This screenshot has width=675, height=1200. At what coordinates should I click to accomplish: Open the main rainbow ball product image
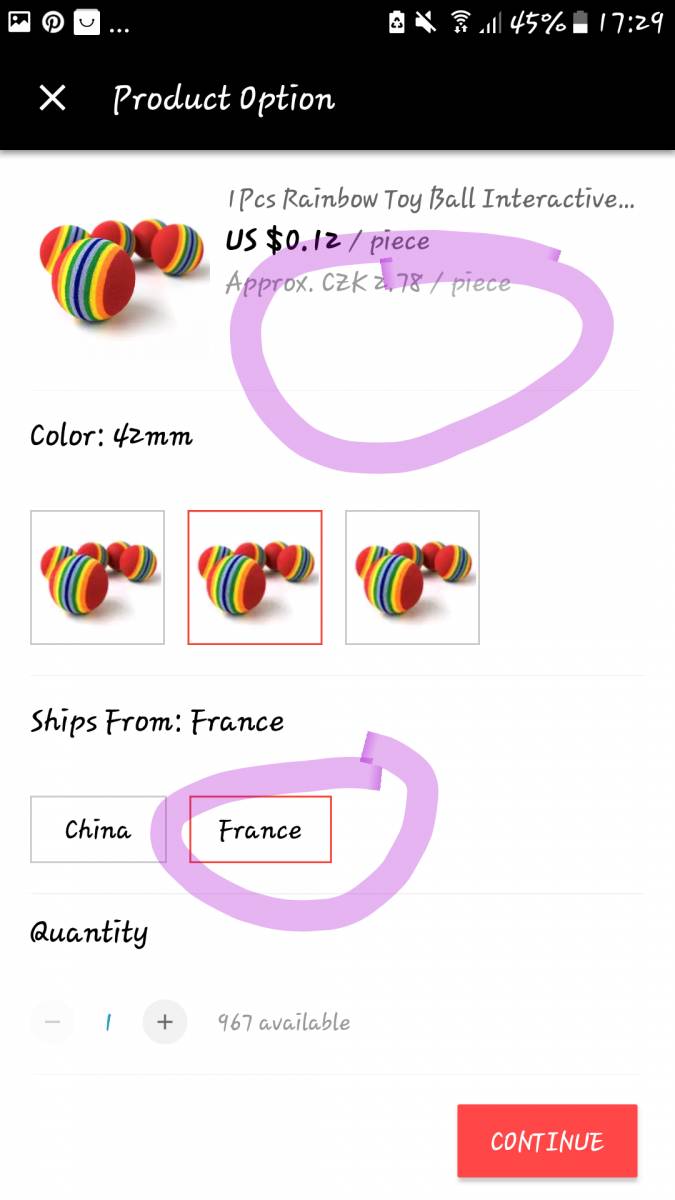(120, 270)
